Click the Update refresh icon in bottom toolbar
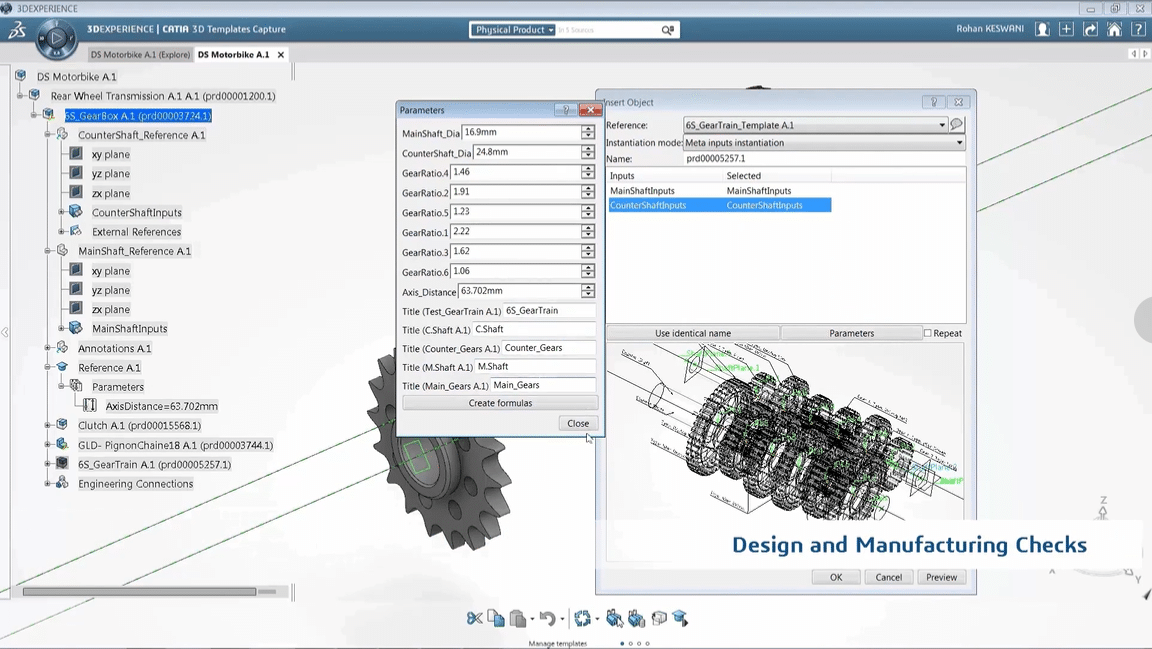Screen dimensions: 1152x649 point(582,619)
